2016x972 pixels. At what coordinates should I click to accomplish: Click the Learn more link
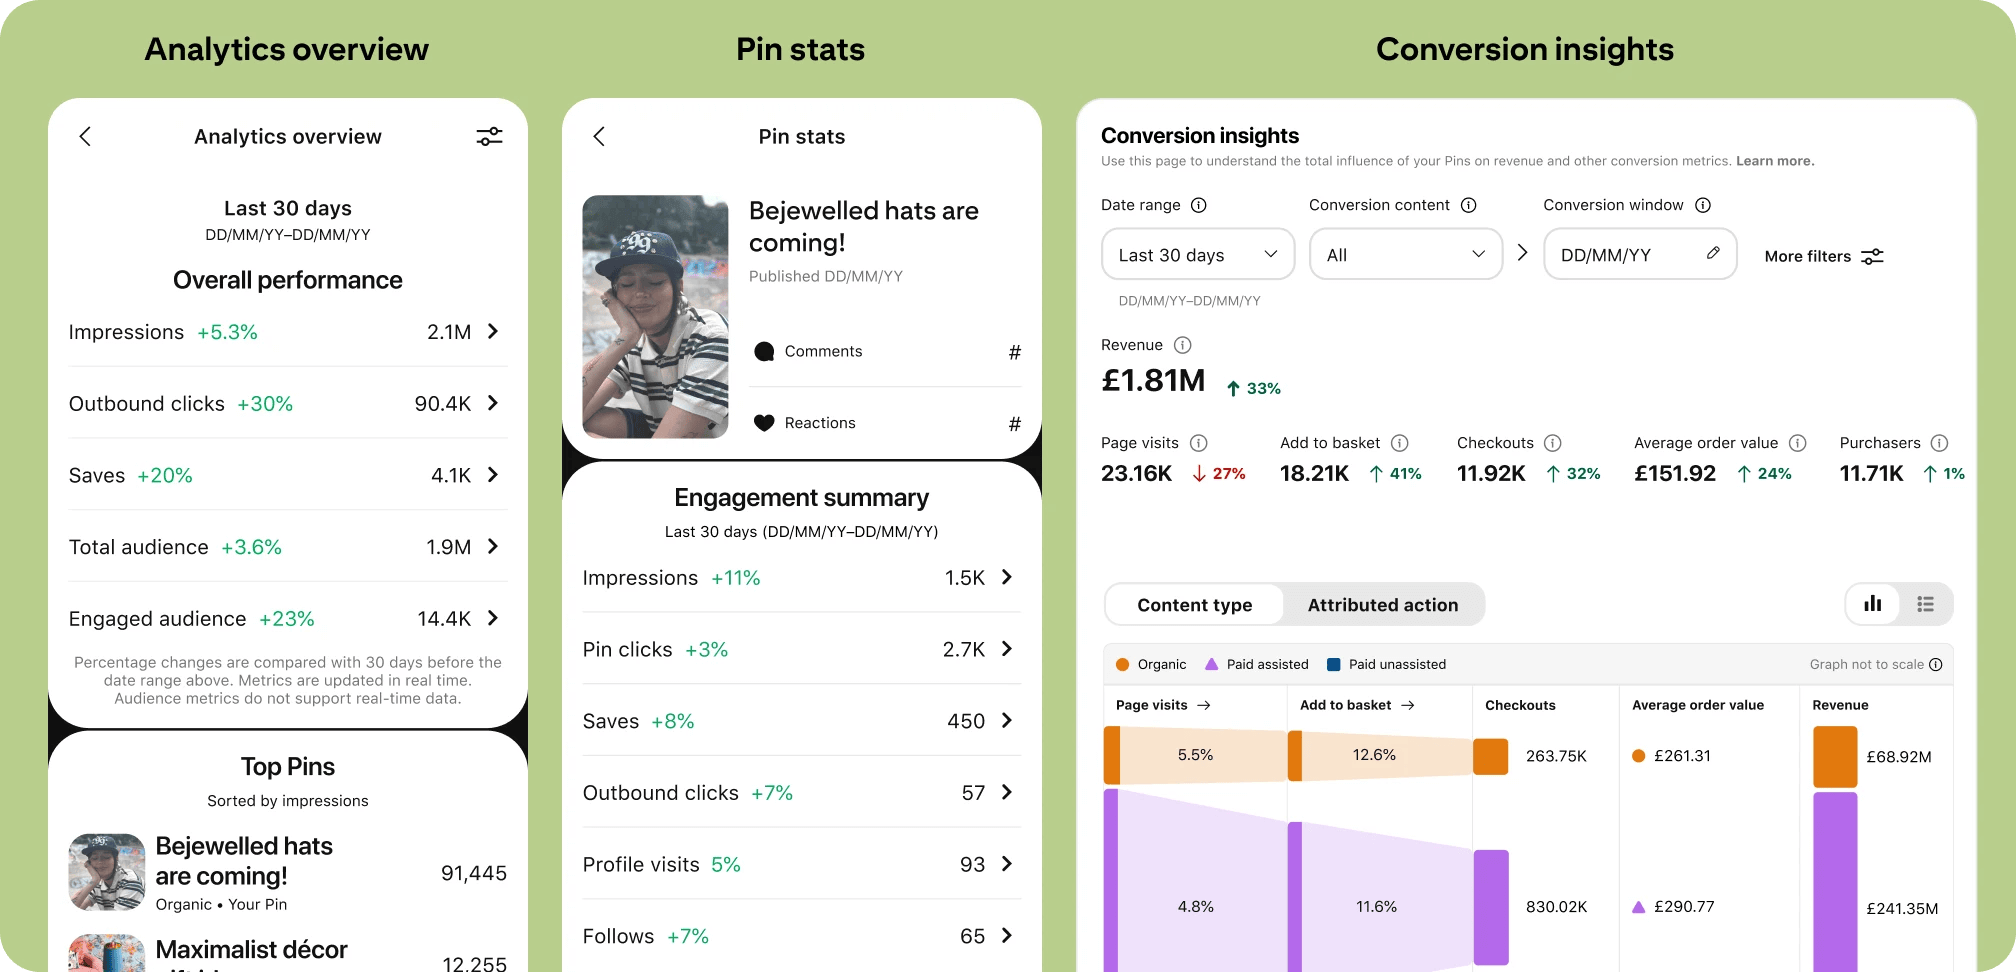click(x=1775, y=160)
